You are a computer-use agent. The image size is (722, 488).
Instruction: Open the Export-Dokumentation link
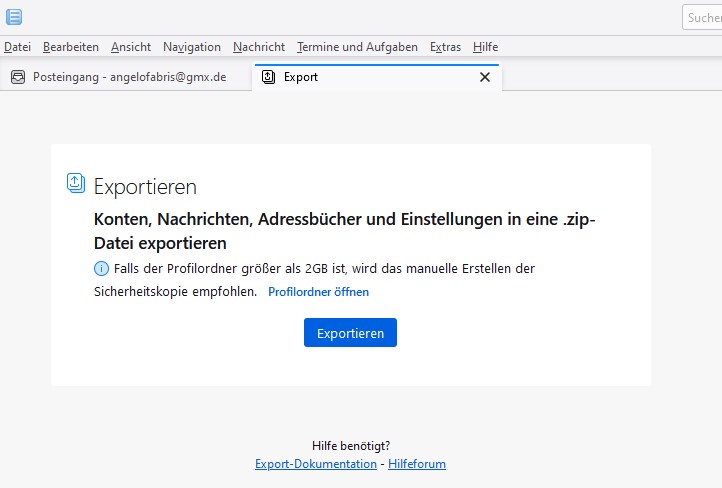pyautogui.click(x=316, y=464)
